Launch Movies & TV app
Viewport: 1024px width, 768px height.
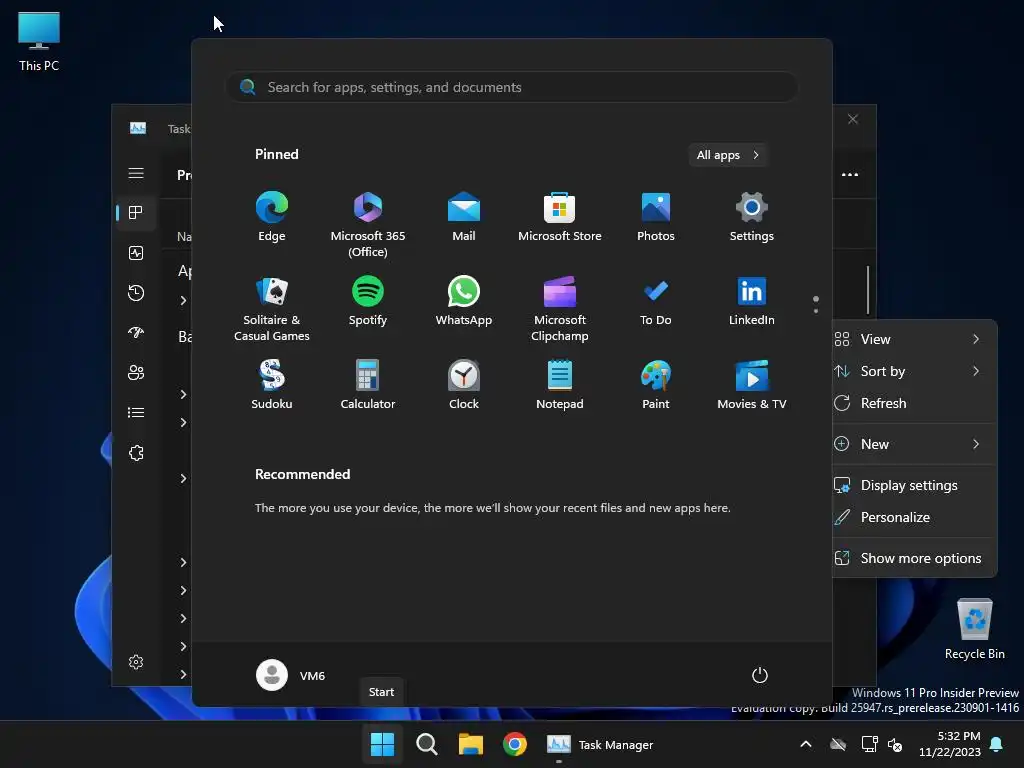[752, 385]
